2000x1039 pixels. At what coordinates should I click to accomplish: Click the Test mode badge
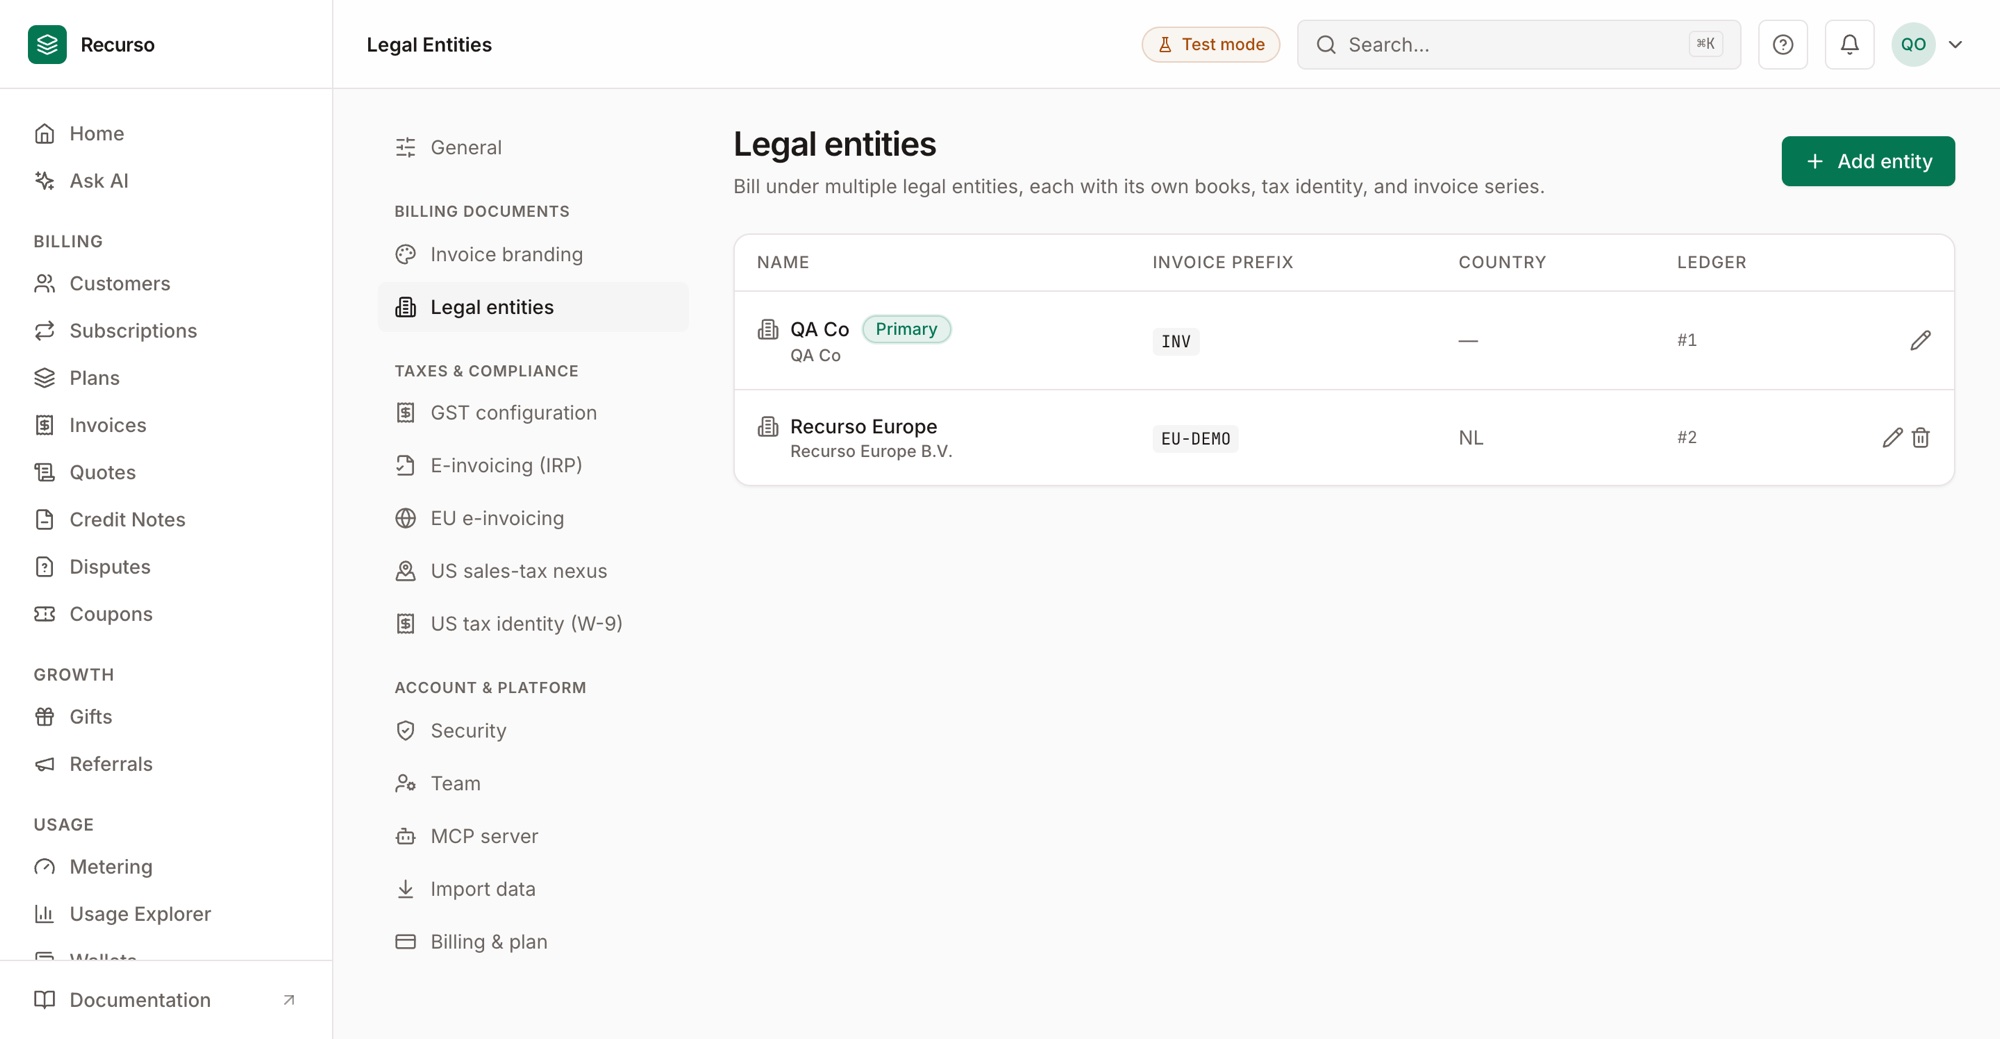click(1211, 44)
